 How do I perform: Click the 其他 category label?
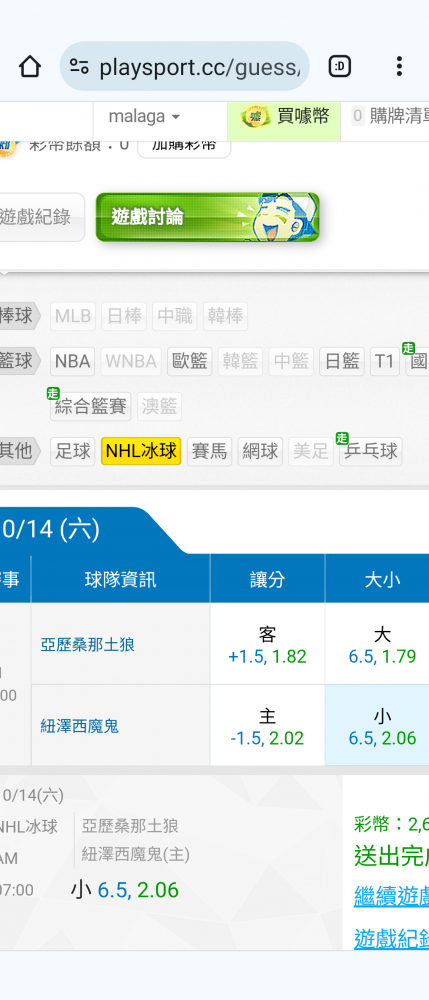(19, 452)
